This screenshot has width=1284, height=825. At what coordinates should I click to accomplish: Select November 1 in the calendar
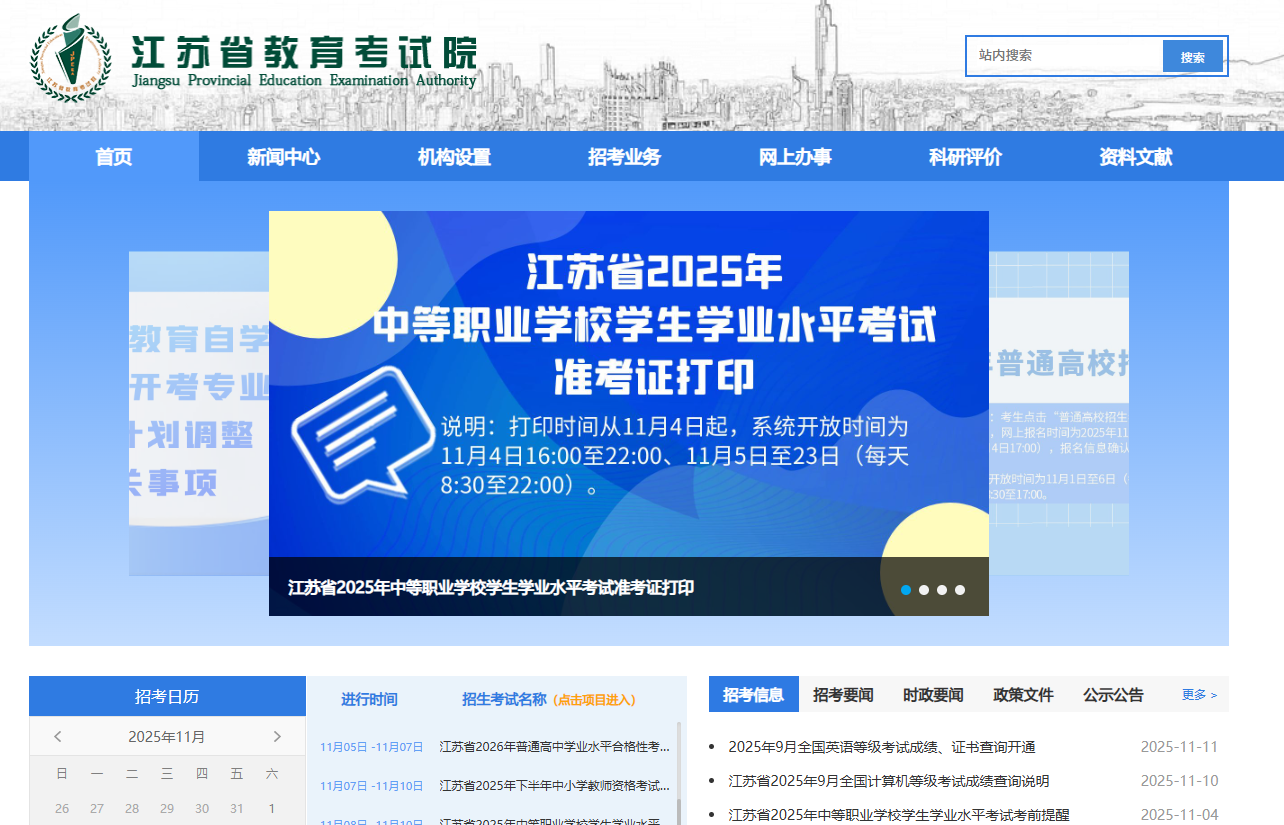tap(271, 808)
